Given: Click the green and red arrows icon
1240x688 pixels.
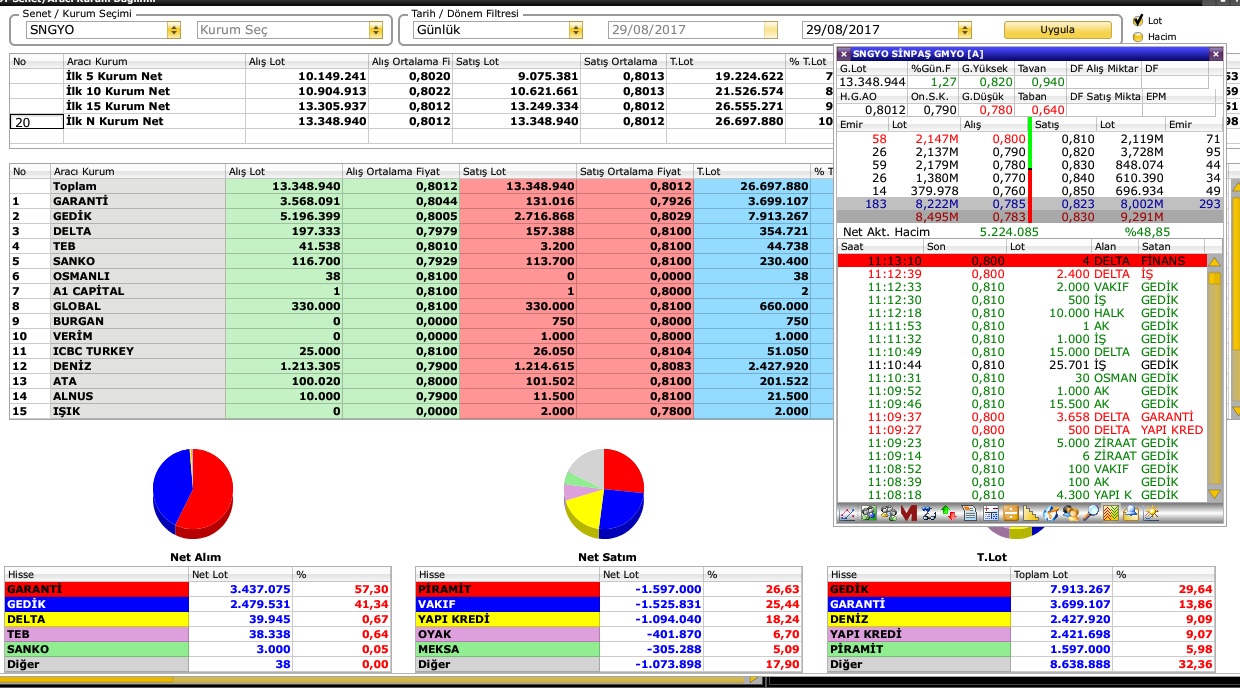Looking at the screenshot, I should 949,514.
